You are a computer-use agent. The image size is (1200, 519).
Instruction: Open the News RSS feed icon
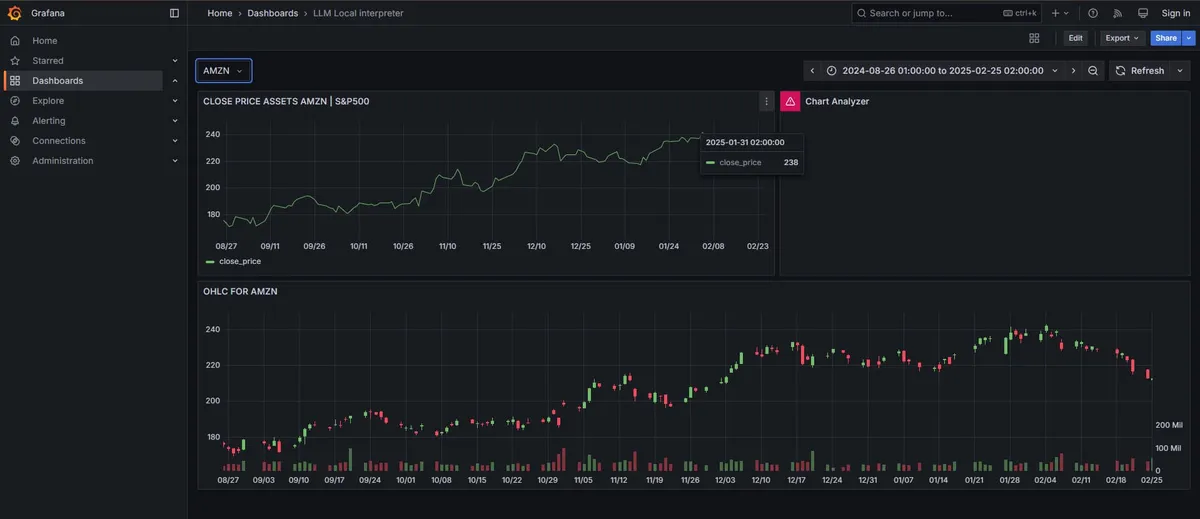[1118, 13]
